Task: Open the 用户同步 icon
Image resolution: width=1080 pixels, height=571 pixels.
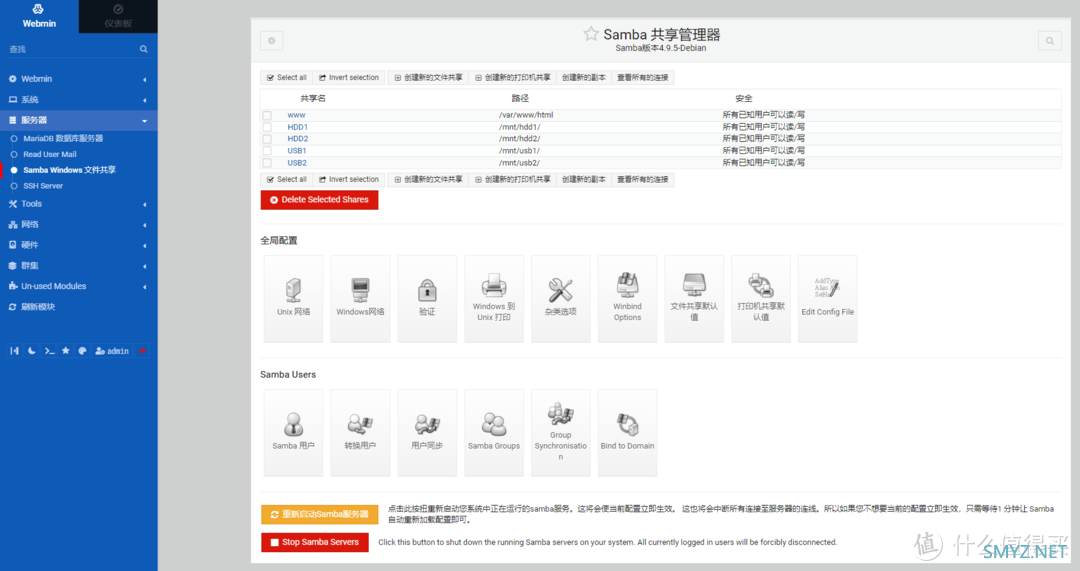Action: [427, 433]
